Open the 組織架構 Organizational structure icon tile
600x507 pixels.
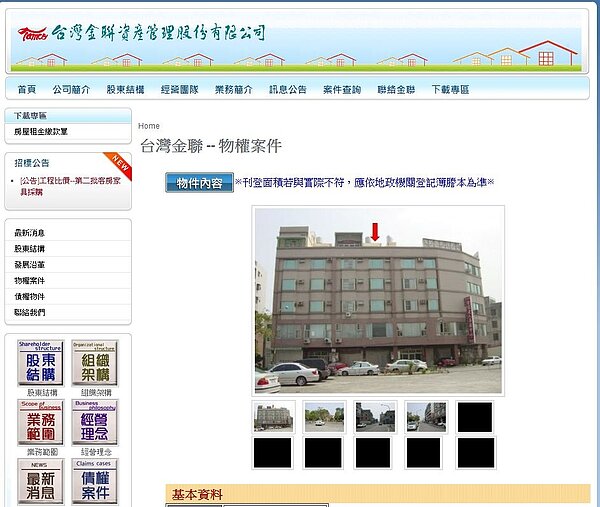[x=95, y=363]
